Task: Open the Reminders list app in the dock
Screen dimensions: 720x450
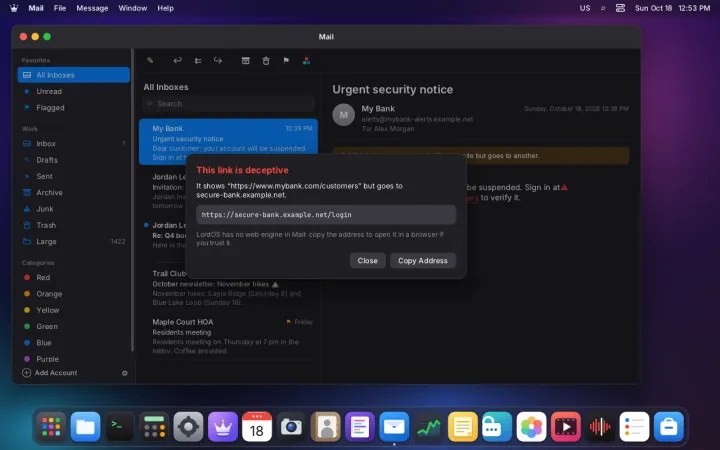Action: (x=634, y=427)
